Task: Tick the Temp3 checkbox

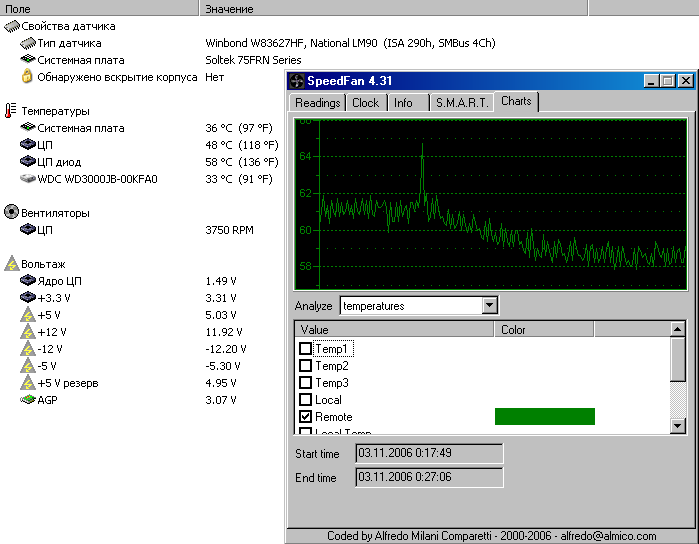Action: click(x=306, y=383)
